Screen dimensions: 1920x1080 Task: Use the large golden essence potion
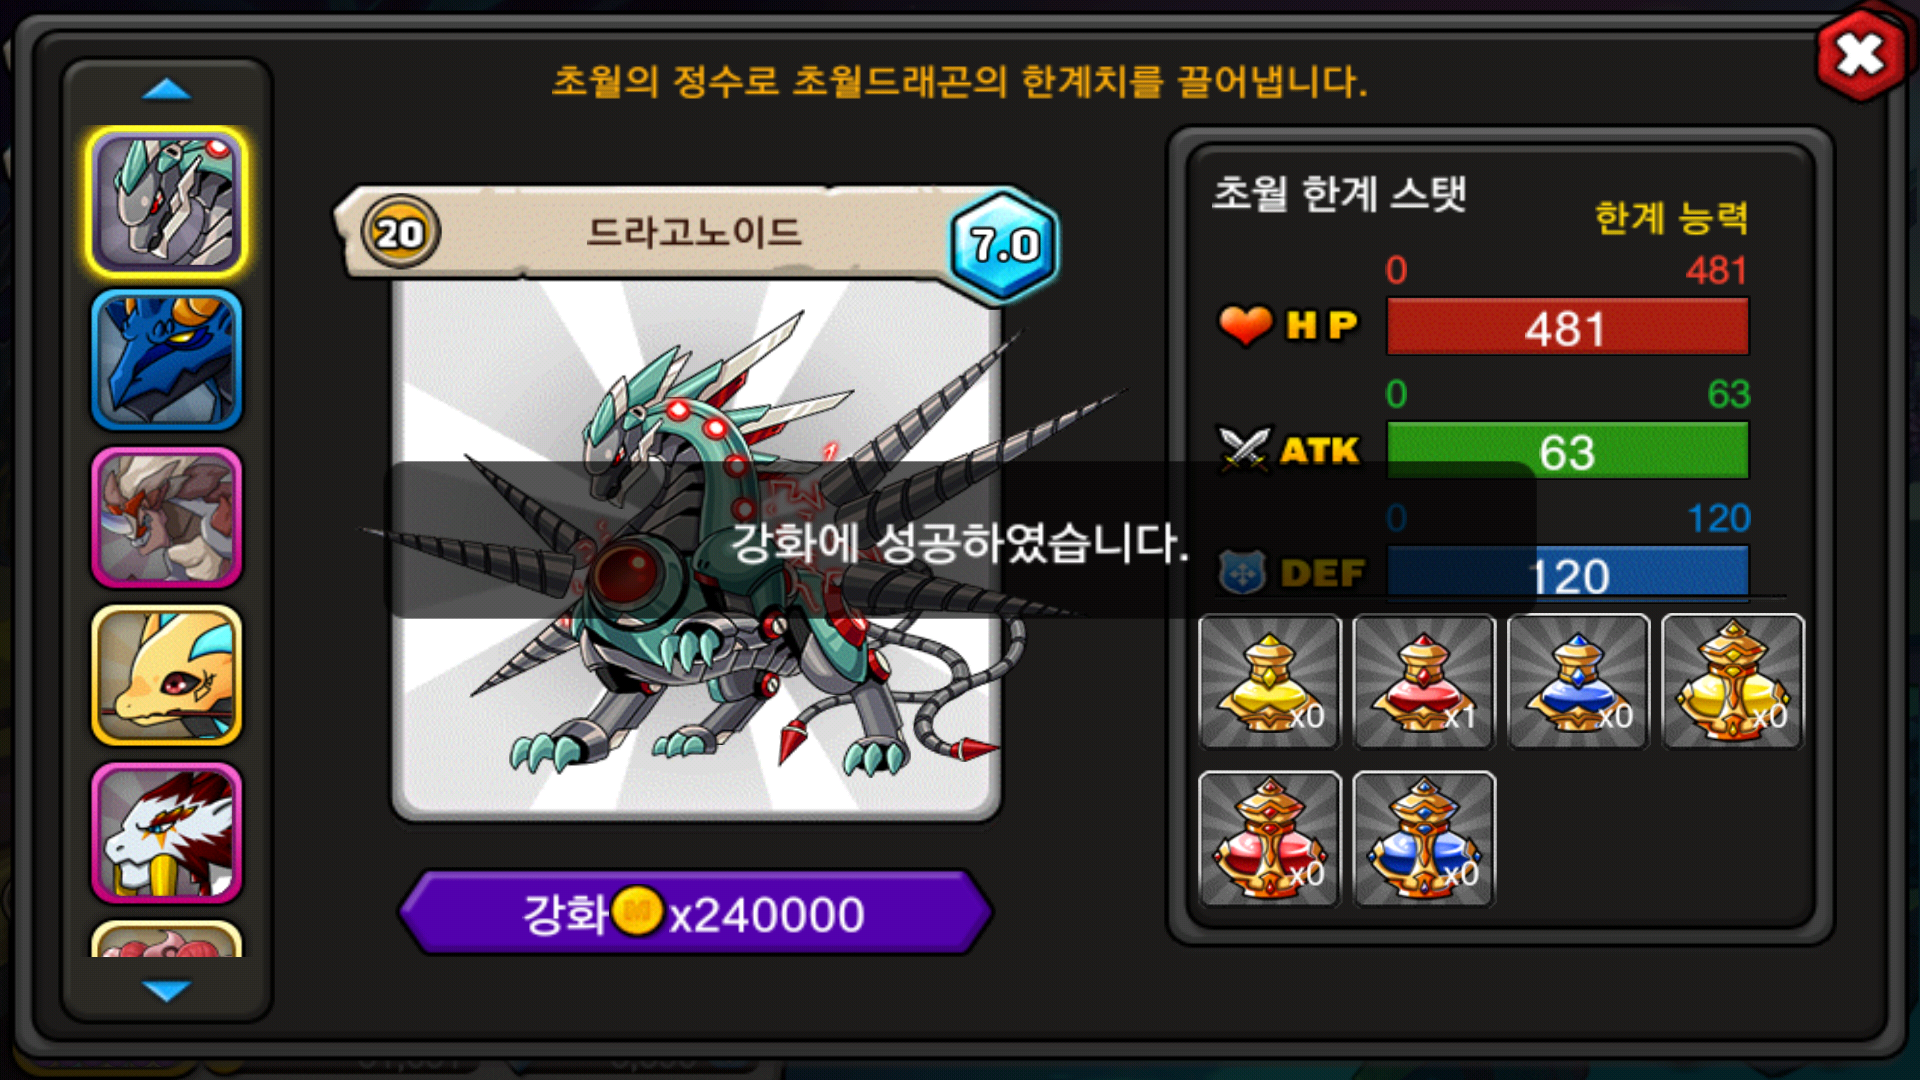[x=1733, y=682]
